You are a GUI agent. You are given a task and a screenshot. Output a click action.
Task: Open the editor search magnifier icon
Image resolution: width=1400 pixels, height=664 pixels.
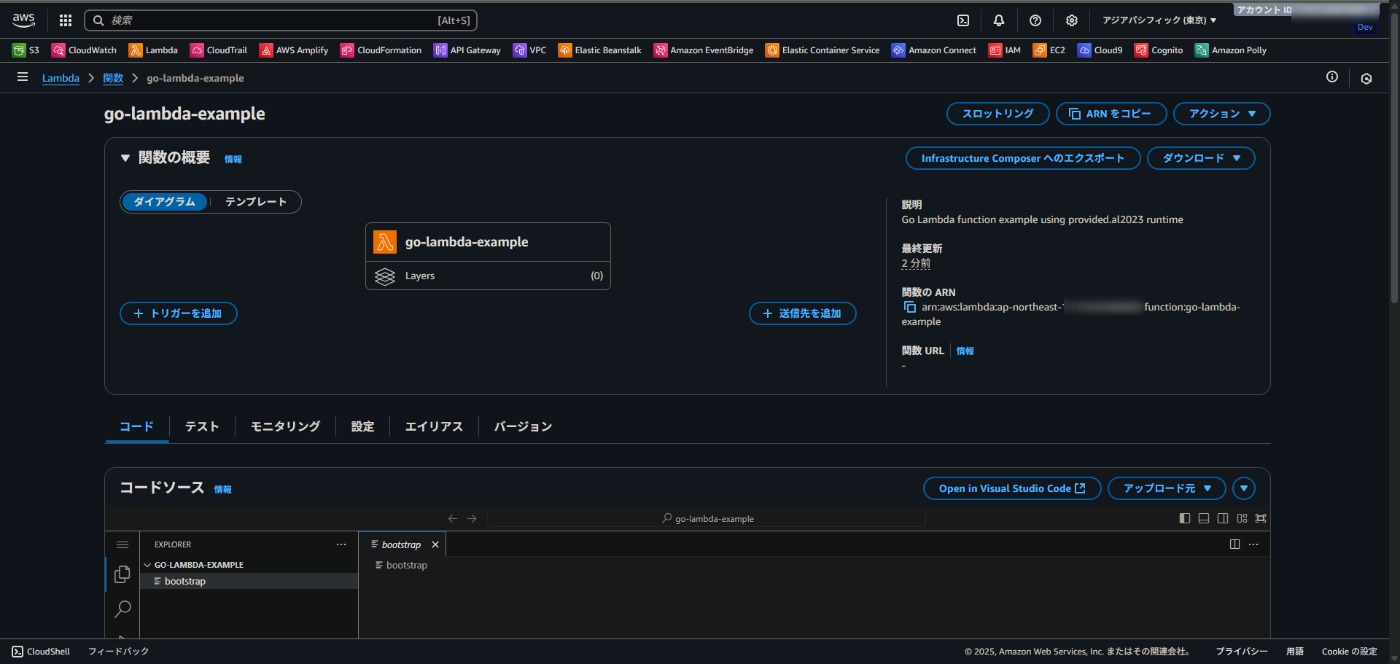pyautogui.click(x=122, y=608)
